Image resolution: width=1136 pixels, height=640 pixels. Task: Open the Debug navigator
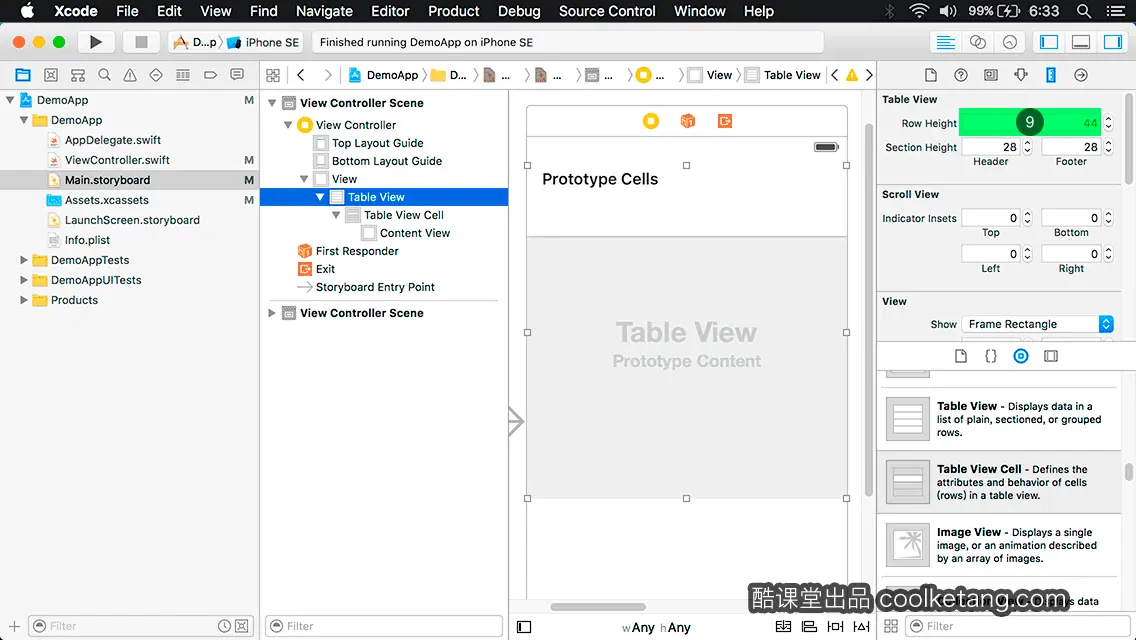click(183, 75)
